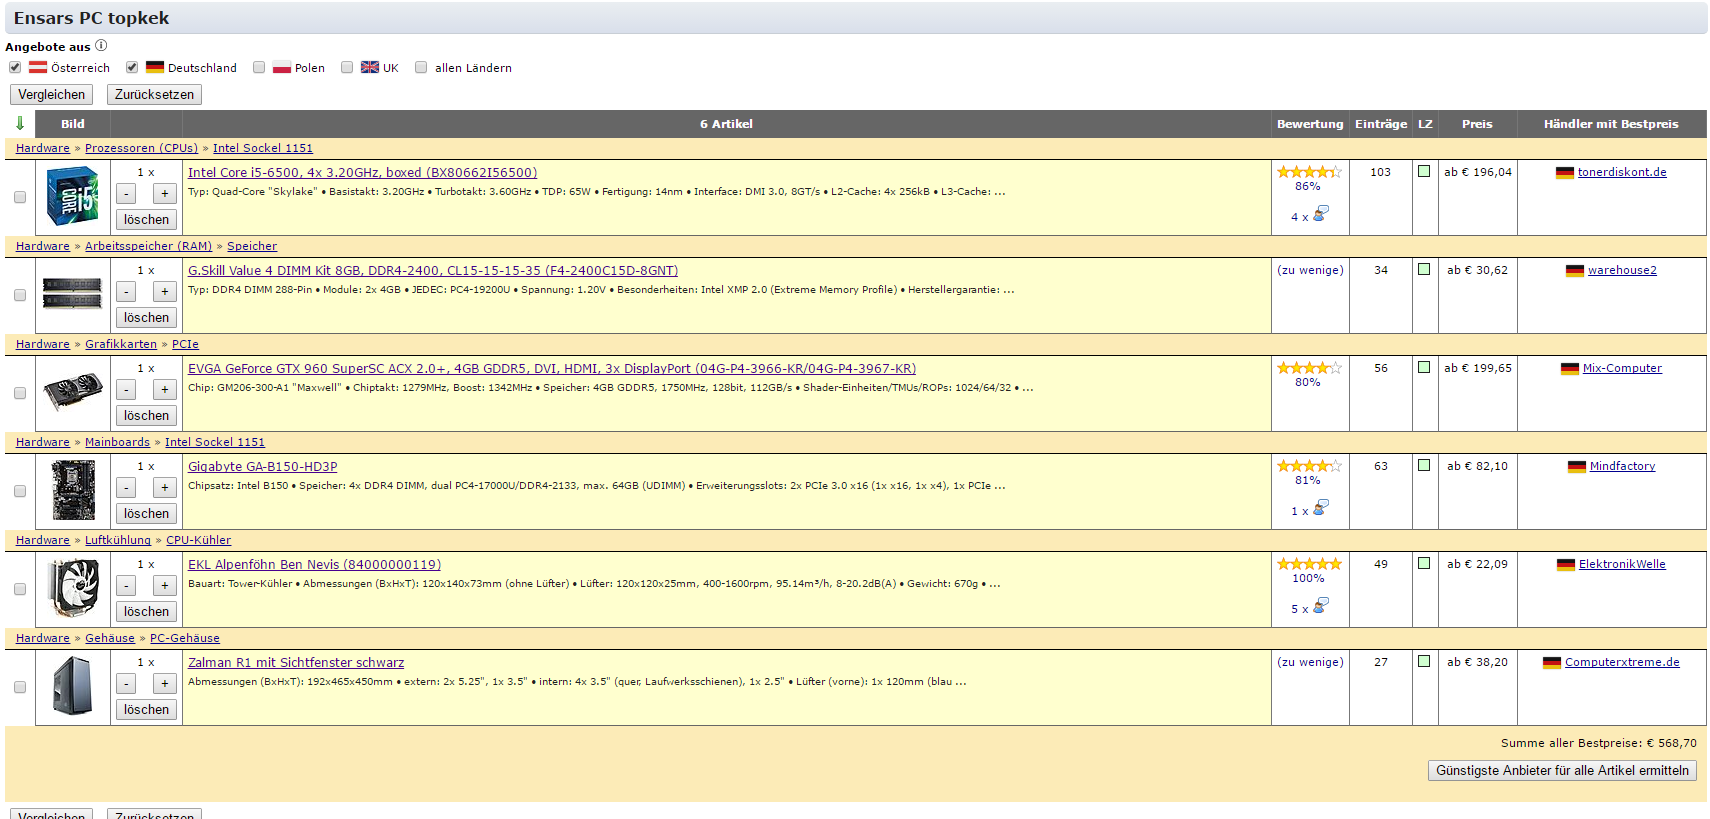This screenshot has height=819, width=1710.
Task: Select the Intel Core i5-6500 row checkbox
Action: pos(20,197)
